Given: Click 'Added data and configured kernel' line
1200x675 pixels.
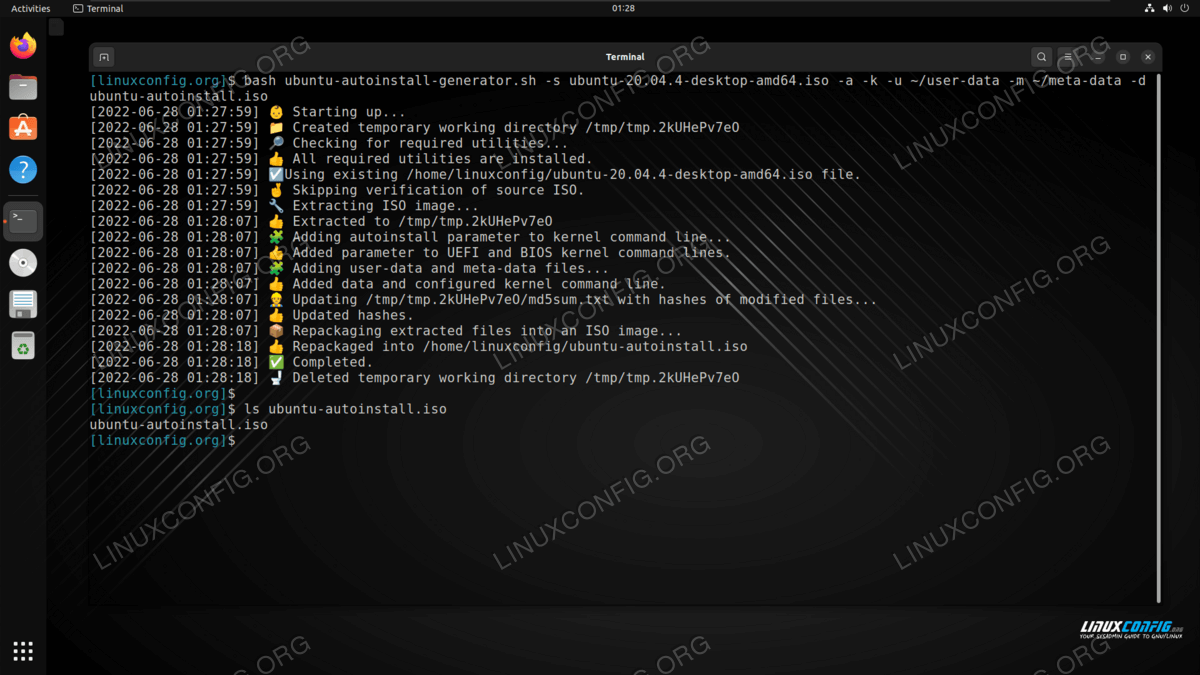Looking at the screenshot, I should (x=377, y=284).
